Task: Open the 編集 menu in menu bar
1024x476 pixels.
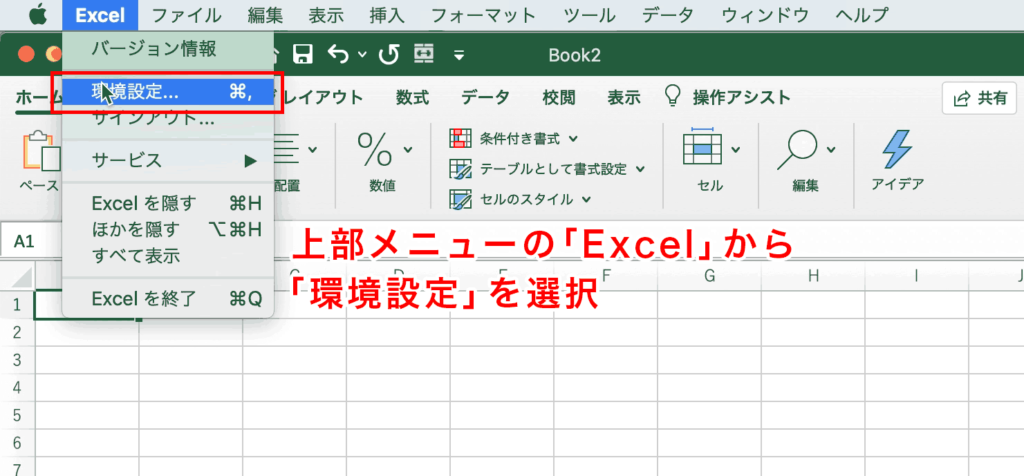Action: pos(265,14)
